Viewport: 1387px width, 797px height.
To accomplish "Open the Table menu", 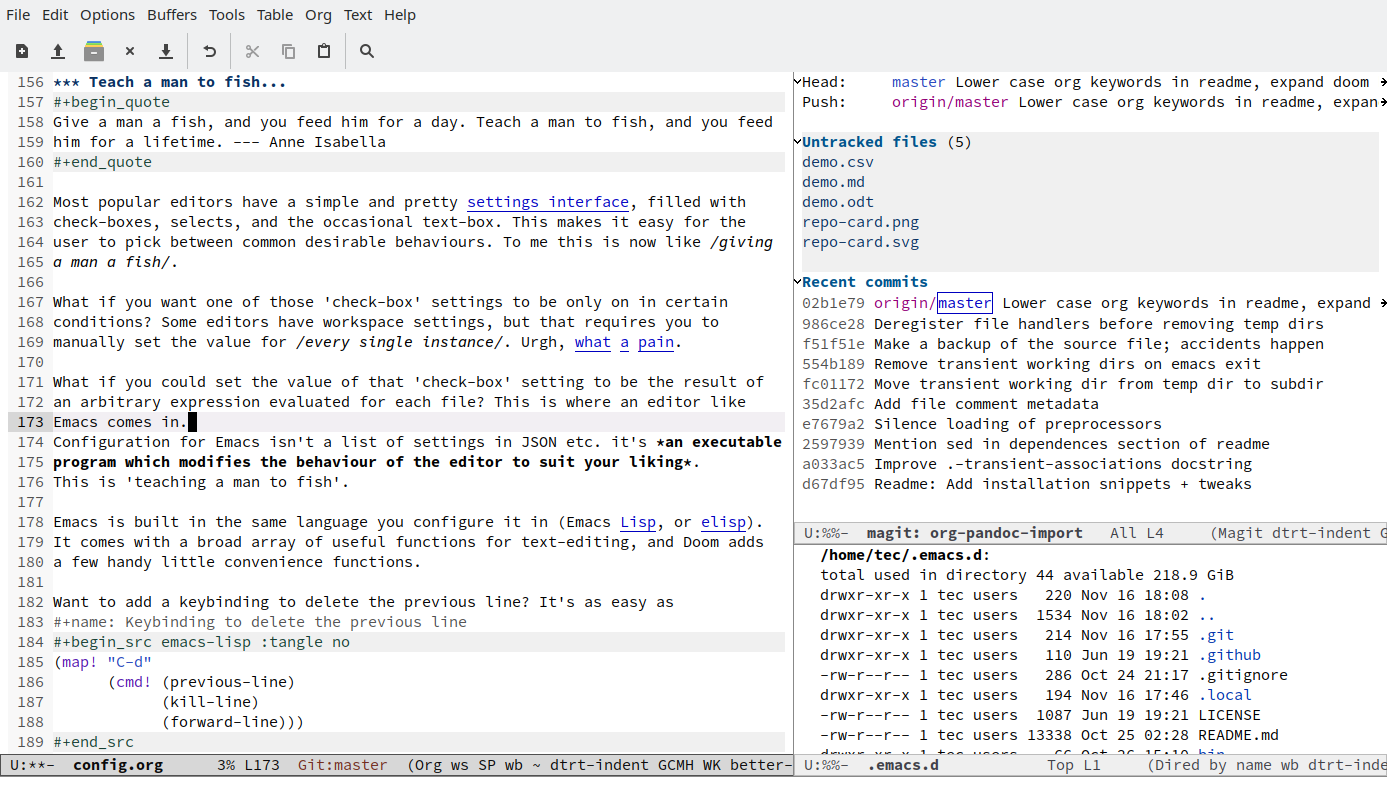I will pos(275,14).
